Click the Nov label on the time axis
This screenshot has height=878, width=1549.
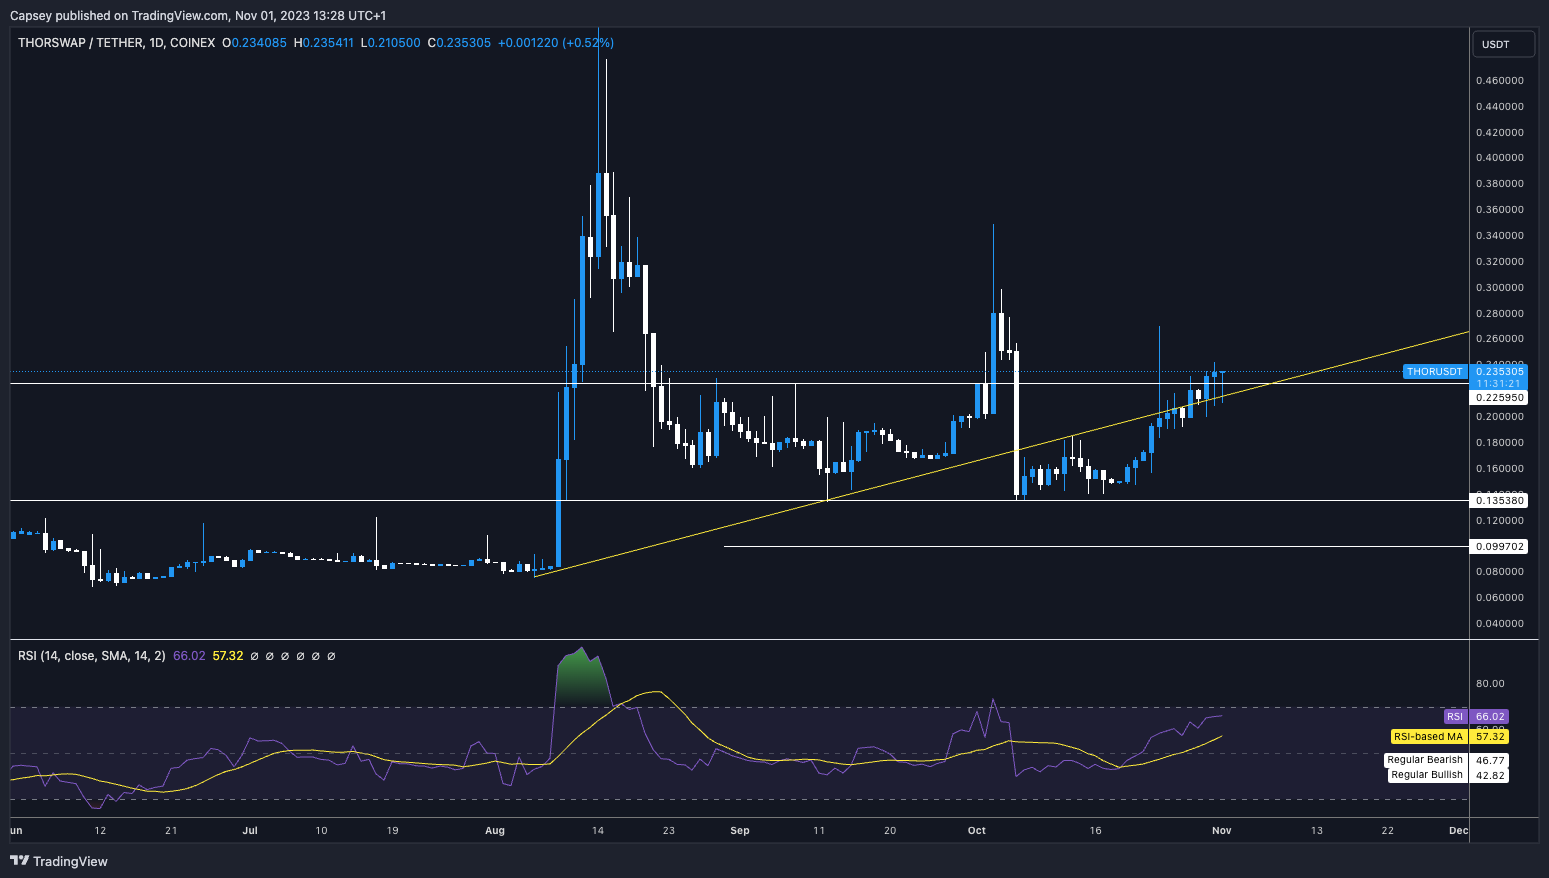(1220, 830)
